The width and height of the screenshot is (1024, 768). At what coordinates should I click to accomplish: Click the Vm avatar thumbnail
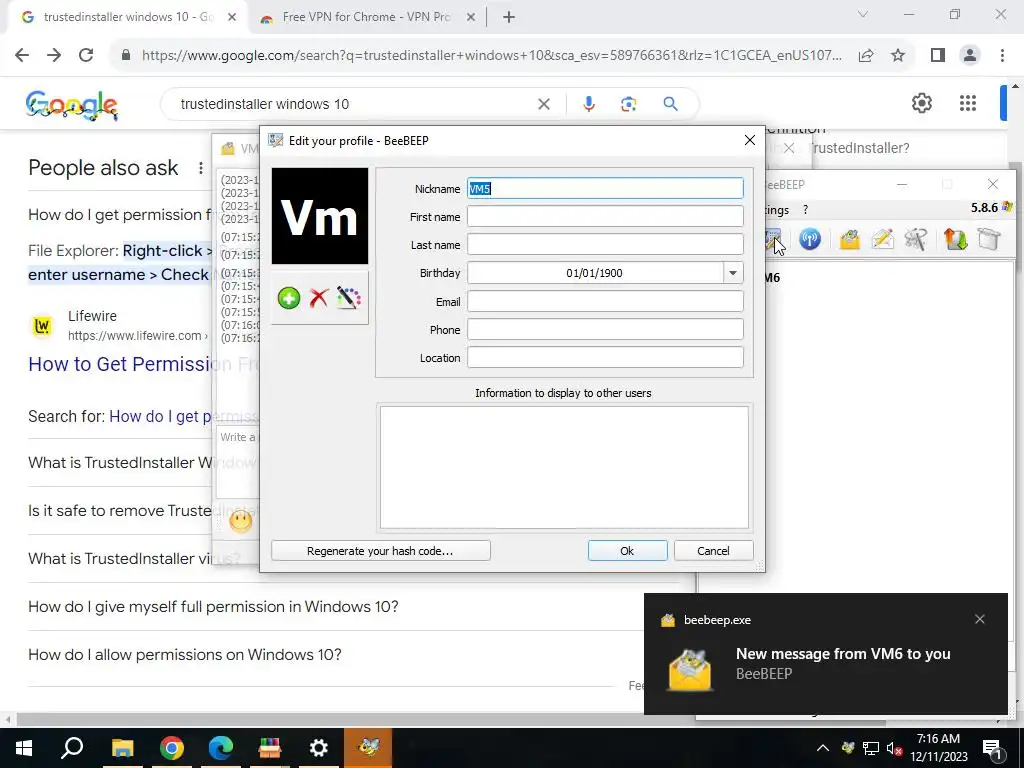[x=320, y=216]
